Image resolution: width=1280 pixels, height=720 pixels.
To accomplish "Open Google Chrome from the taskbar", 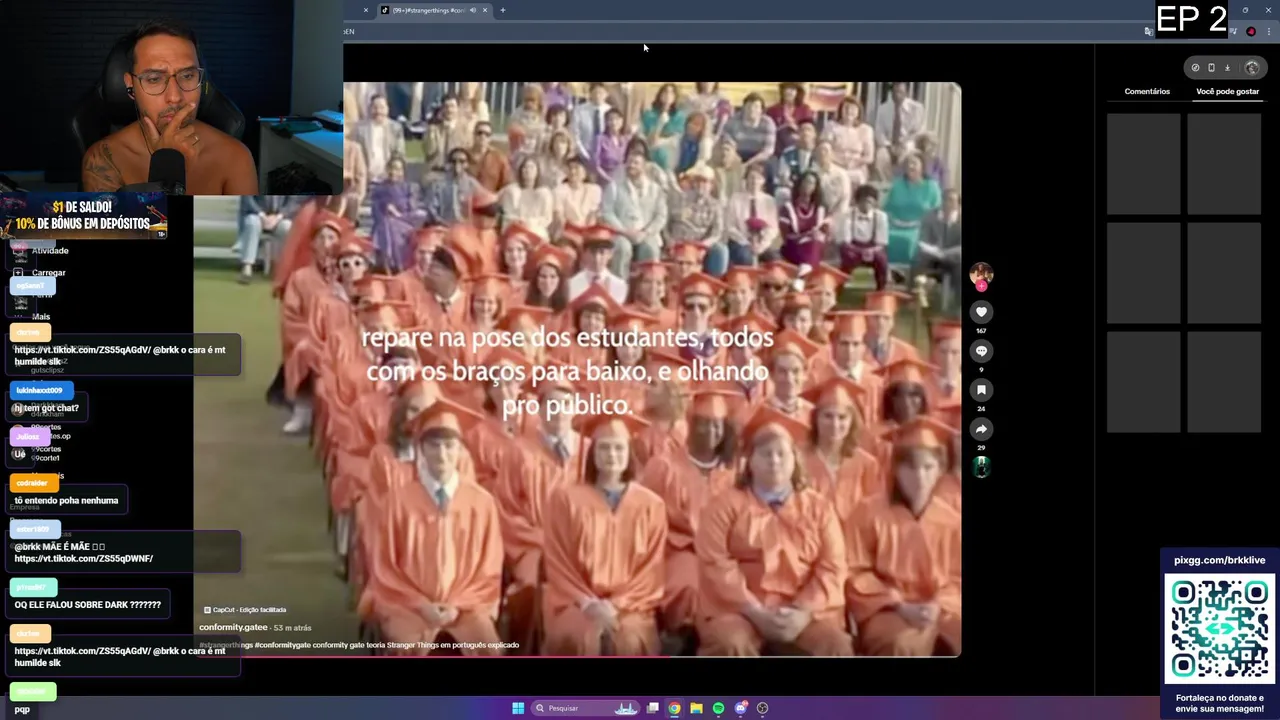I will pyautogui.click(x=675, y=708).
